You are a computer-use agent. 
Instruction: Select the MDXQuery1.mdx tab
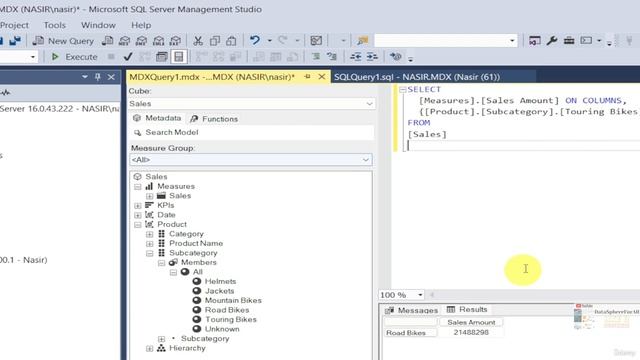(212, 77)
